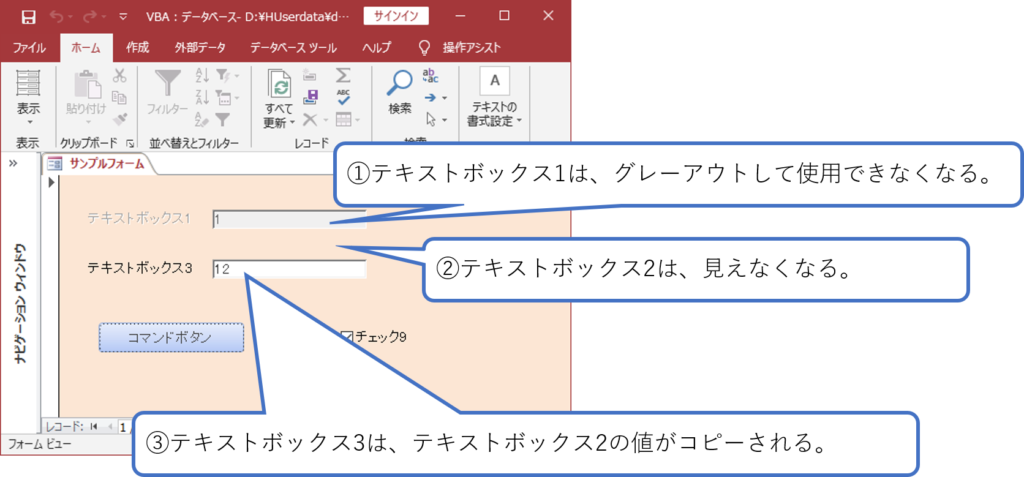The height and width of the screenshot is (477, 1024).
Task: Click the first record navigation button
Action: point(94,427)
